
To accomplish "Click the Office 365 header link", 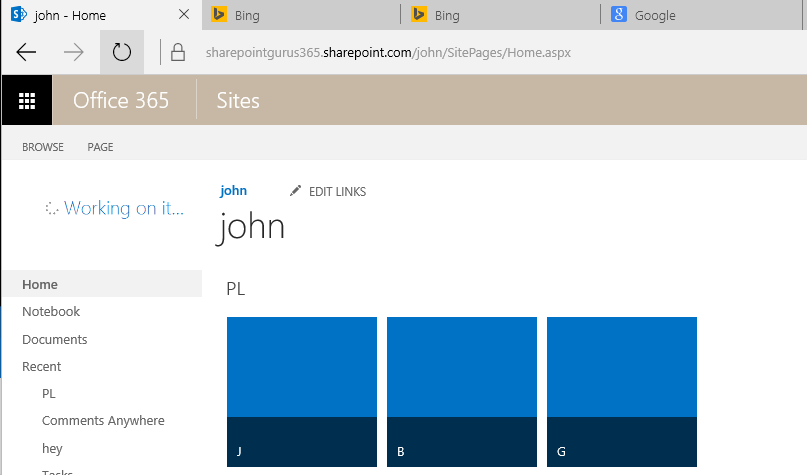I will [121, 100].
